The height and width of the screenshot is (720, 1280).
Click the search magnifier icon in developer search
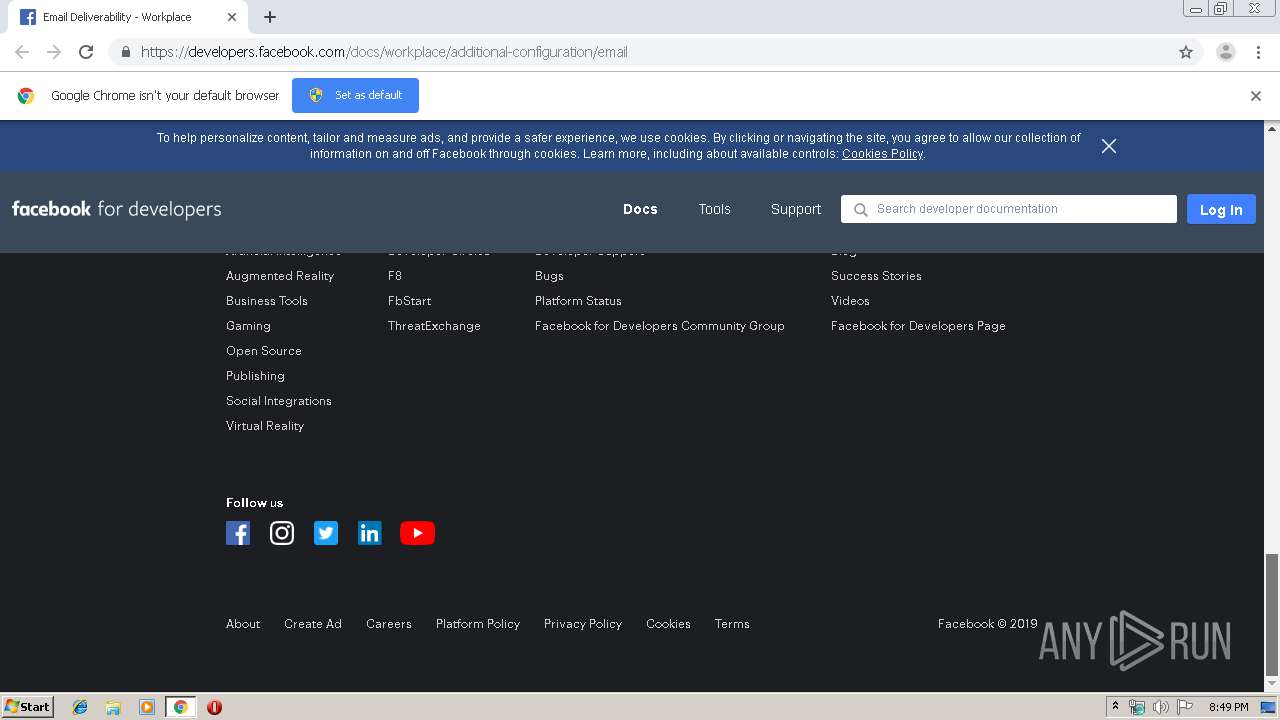[x=860, y=210]
